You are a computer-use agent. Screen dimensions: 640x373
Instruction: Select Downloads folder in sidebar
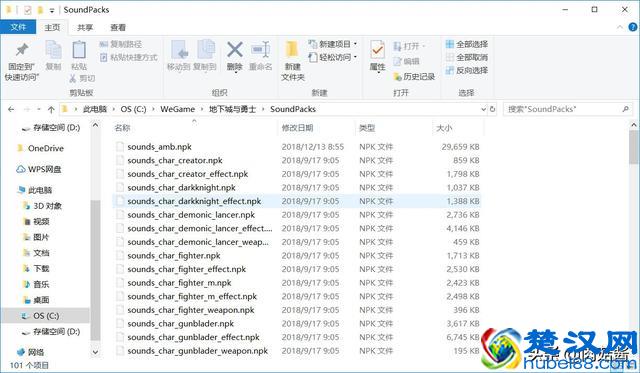[x=36, y=268]
